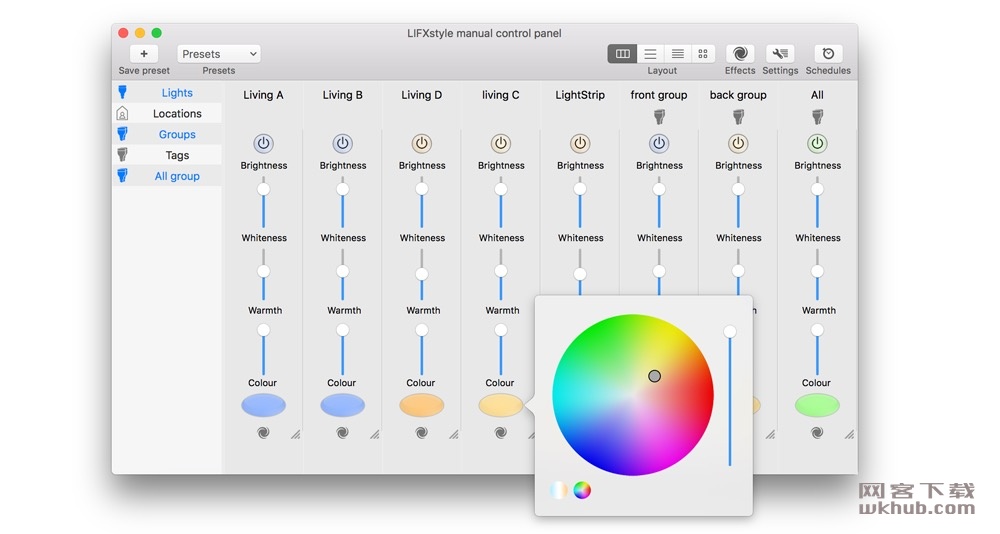Open the Presets dropdown
1000x534 pixels.
[219, 54]
